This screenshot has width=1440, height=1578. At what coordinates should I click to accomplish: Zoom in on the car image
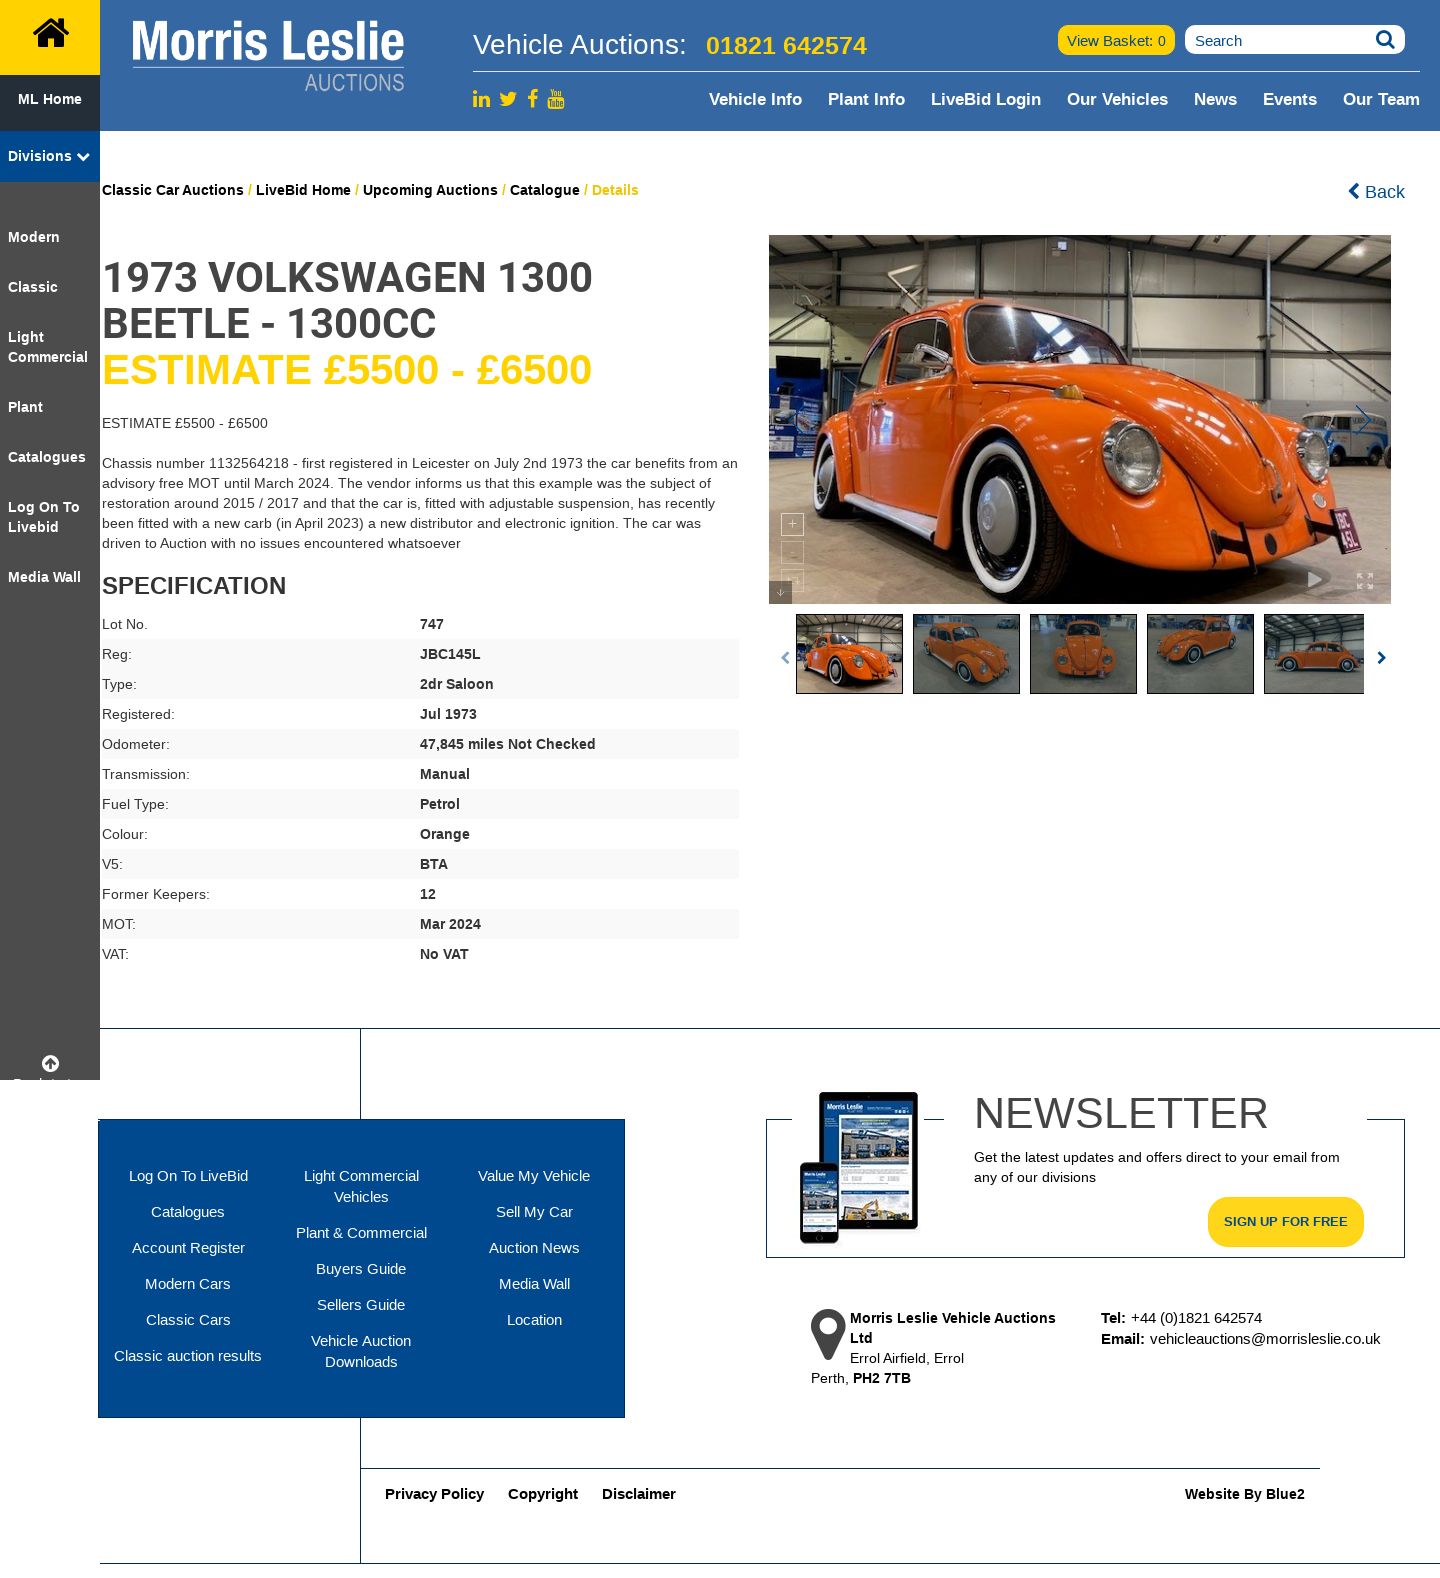792,524
